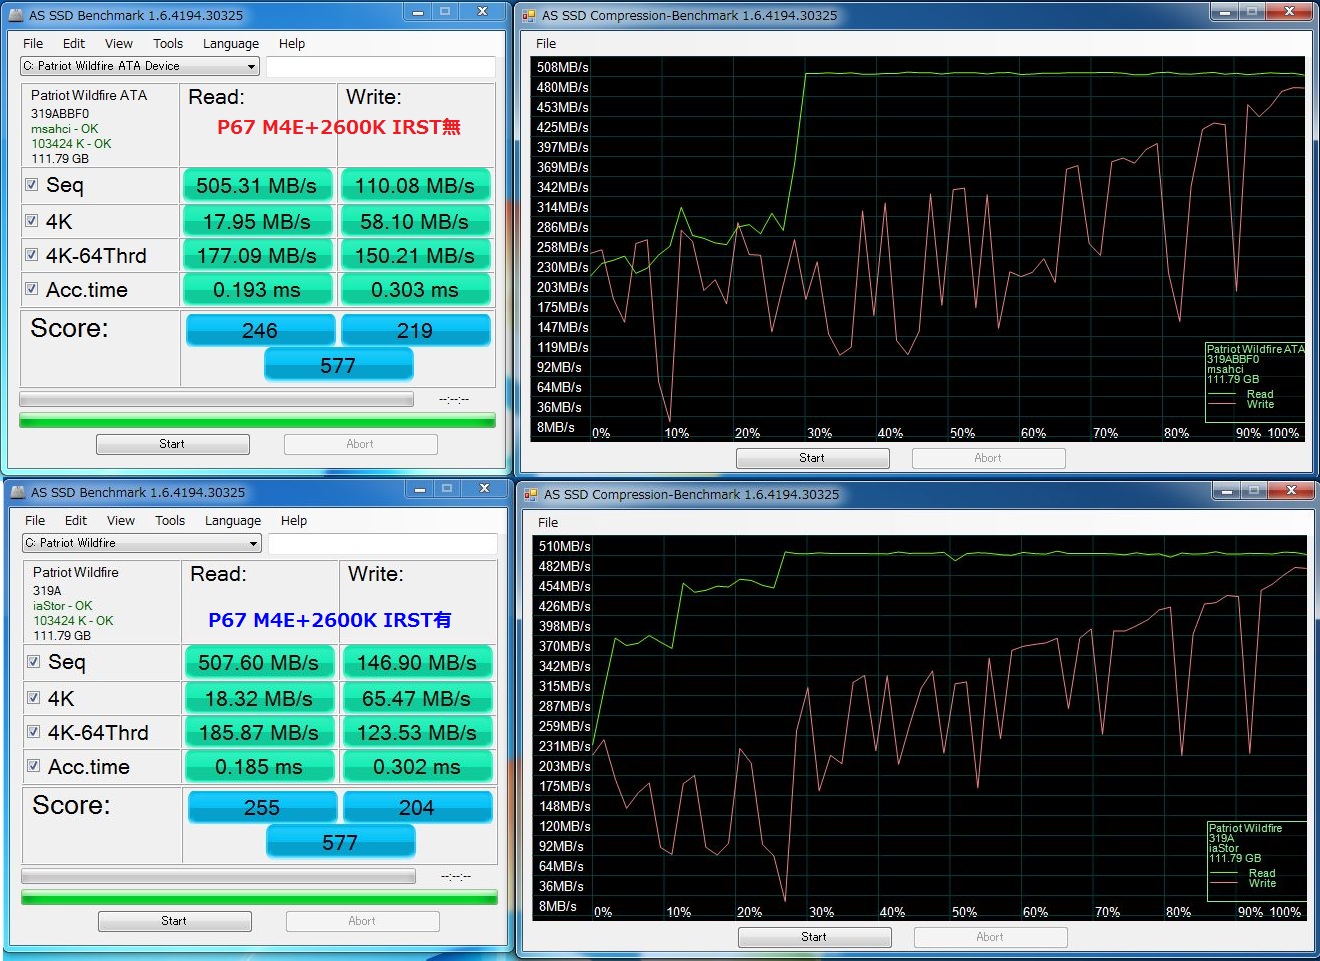
Task: Click the 58.10 MB/s 4K write value
Action: 415,221
